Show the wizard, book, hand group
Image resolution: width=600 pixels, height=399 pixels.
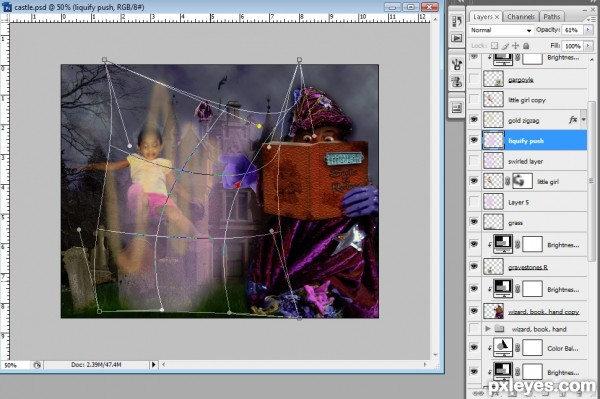474,328
